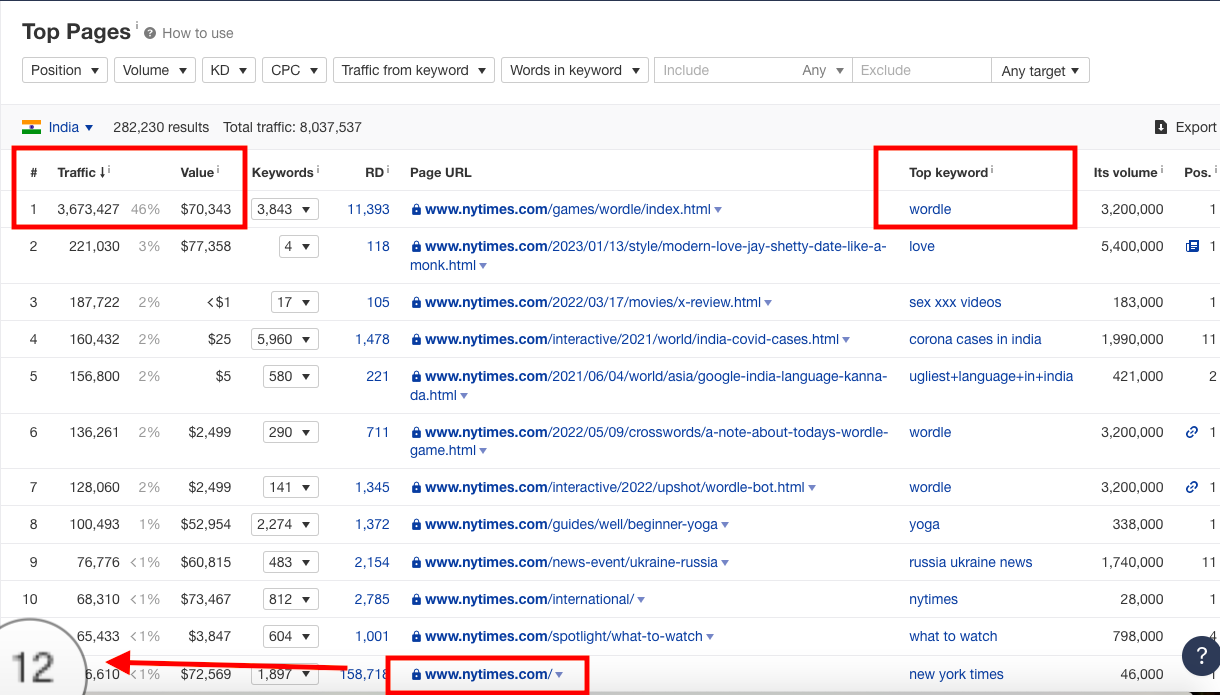Click the traffic value 3,673,427
1220x695 pixels.
coord(88,209)
